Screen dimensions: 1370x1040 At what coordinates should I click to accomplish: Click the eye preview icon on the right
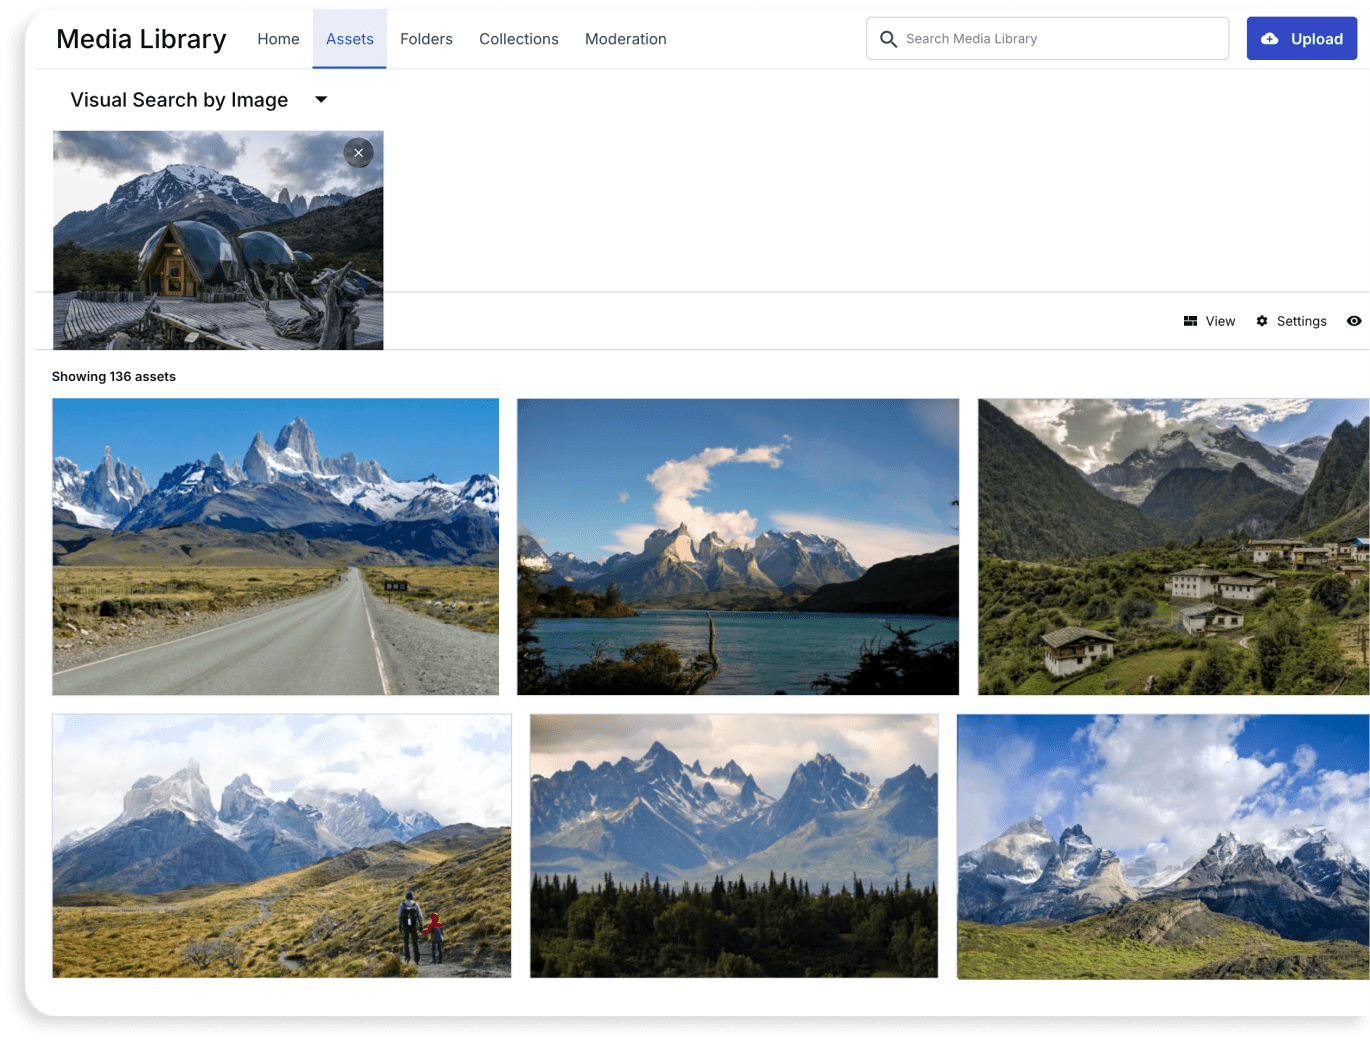pyautogui.click(x=1356, y=320)
